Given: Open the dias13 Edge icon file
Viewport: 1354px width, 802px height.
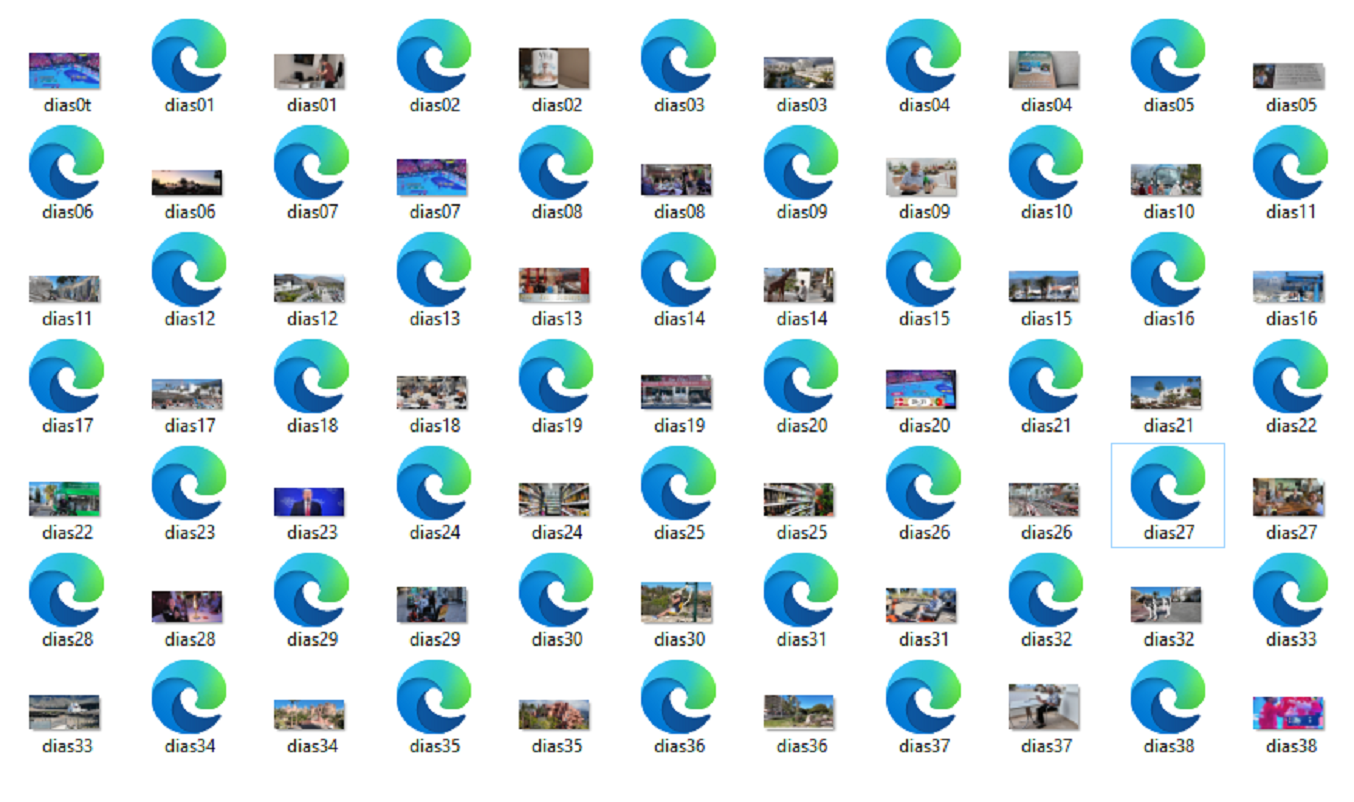Looking at the screenshot, I should (x=434, y=271).
